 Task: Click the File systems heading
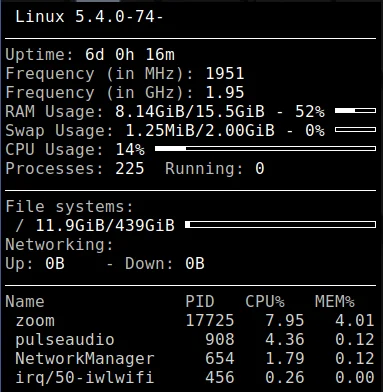[69, 207]
